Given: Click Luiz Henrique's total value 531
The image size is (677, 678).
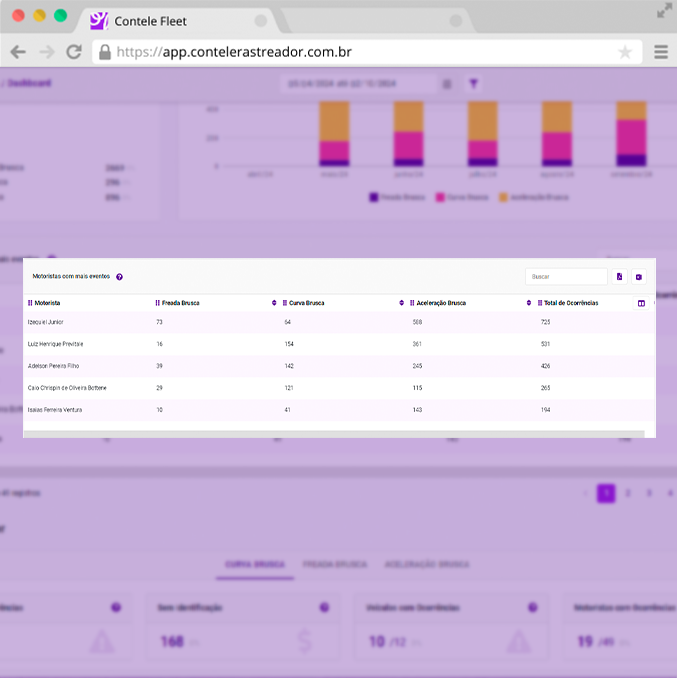Looking at the screenshot, I should 545,344.
